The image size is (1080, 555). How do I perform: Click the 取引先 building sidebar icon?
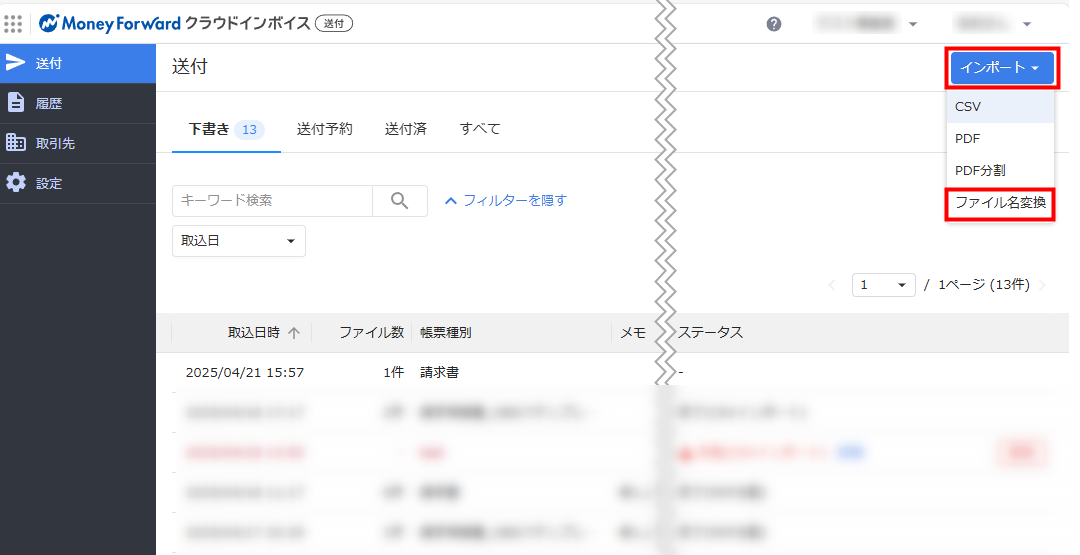coord(15,143)
